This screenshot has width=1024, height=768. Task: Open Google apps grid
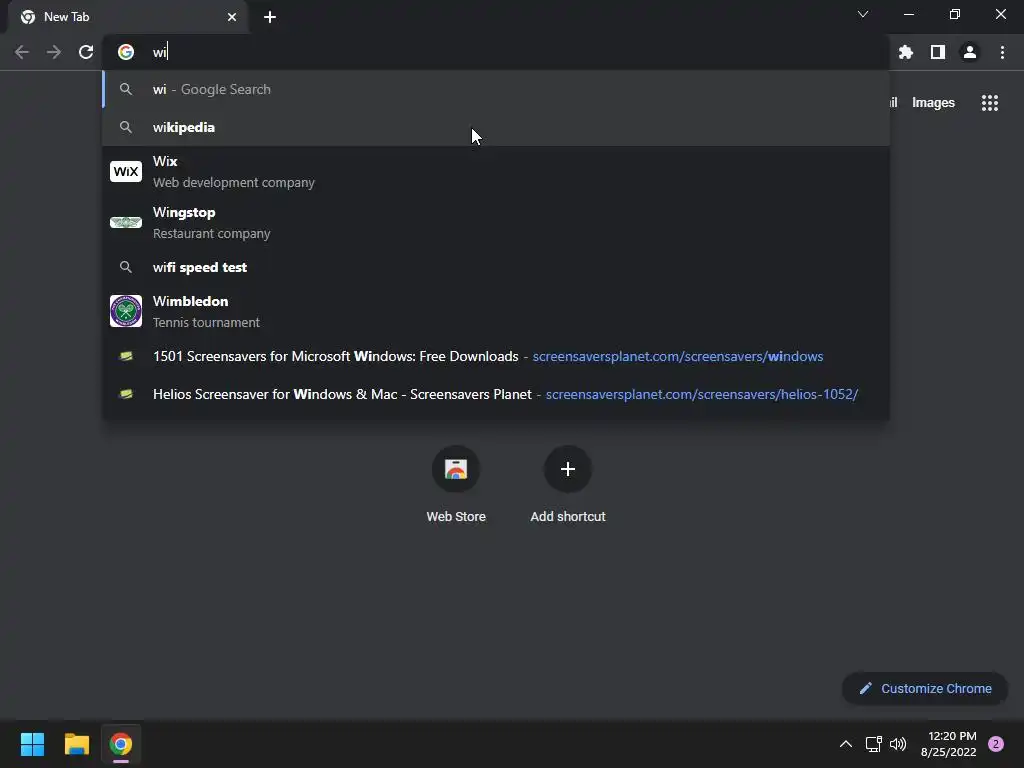[990, 103]
